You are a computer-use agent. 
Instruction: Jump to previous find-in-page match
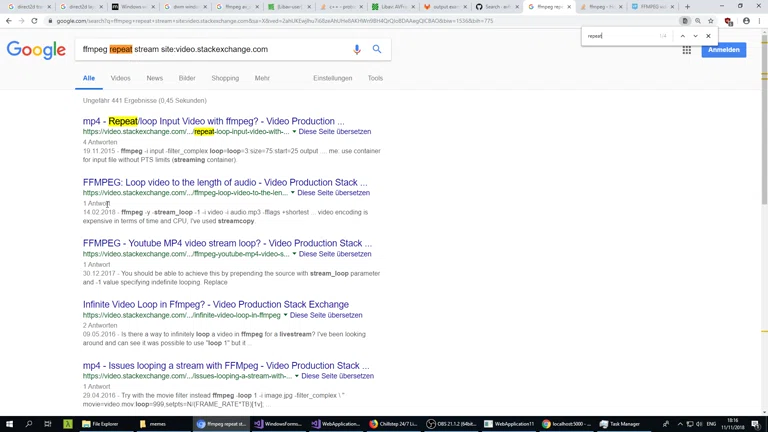point(682,36)
